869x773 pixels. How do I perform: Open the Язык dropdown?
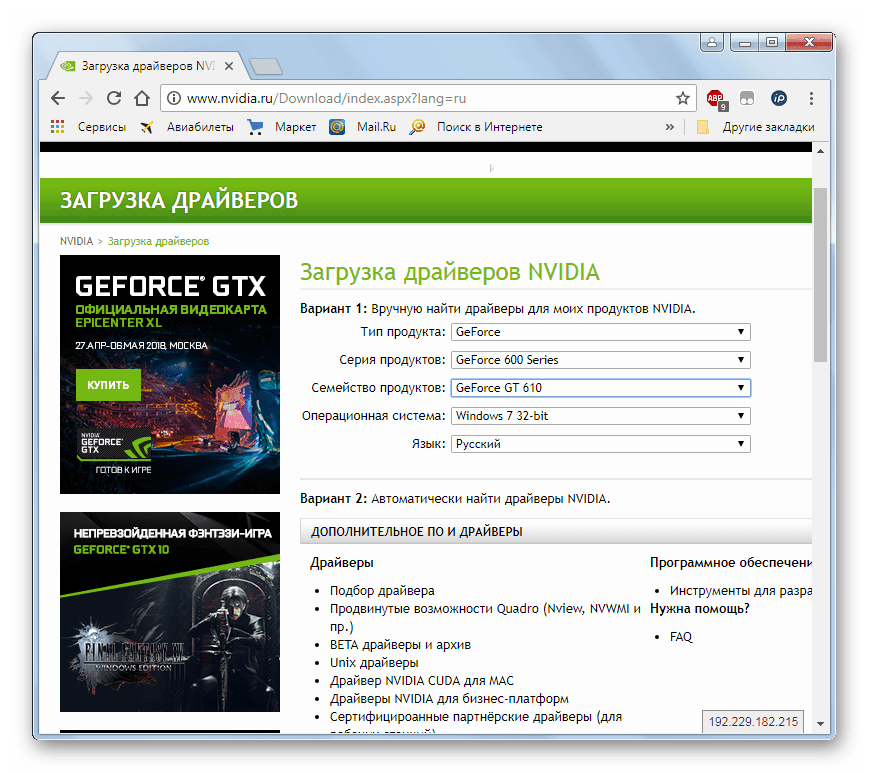point(601,444)
